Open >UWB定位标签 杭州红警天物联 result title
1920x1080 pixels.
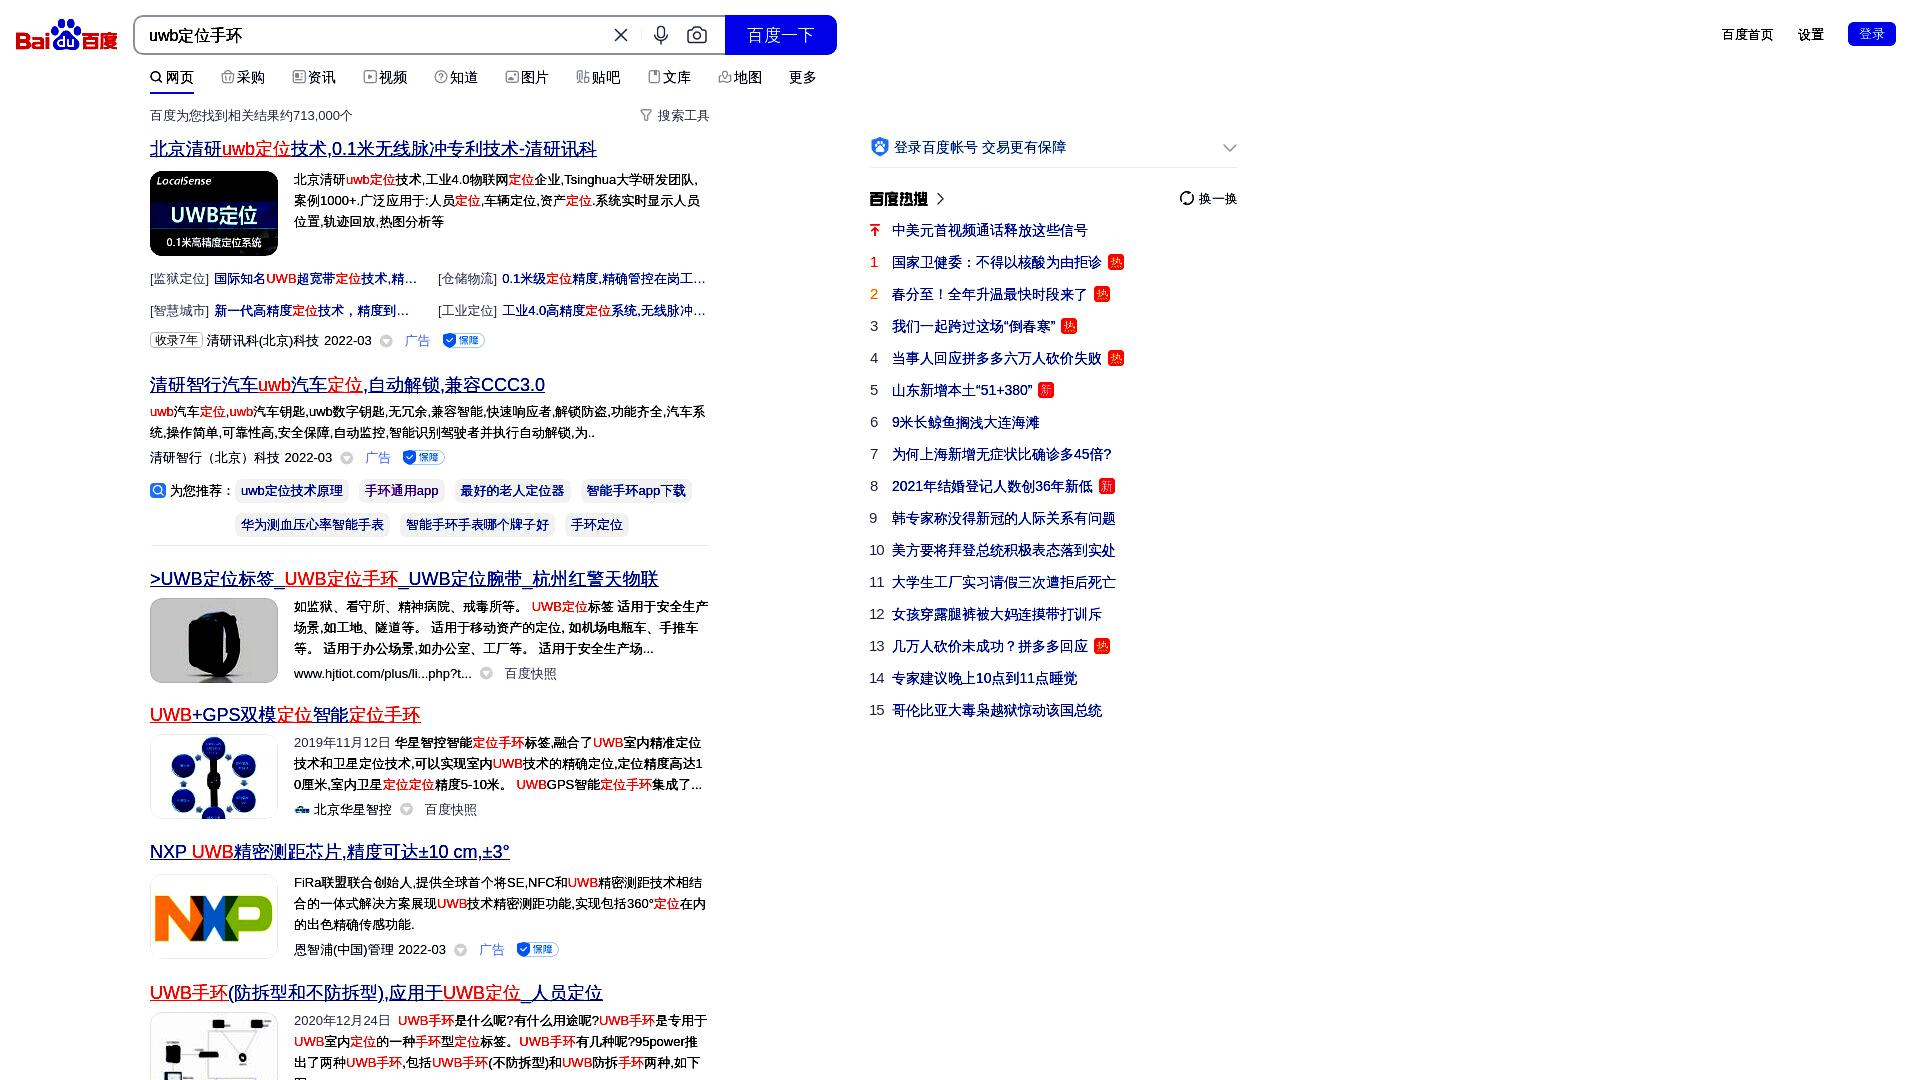(x=404, y=579)
